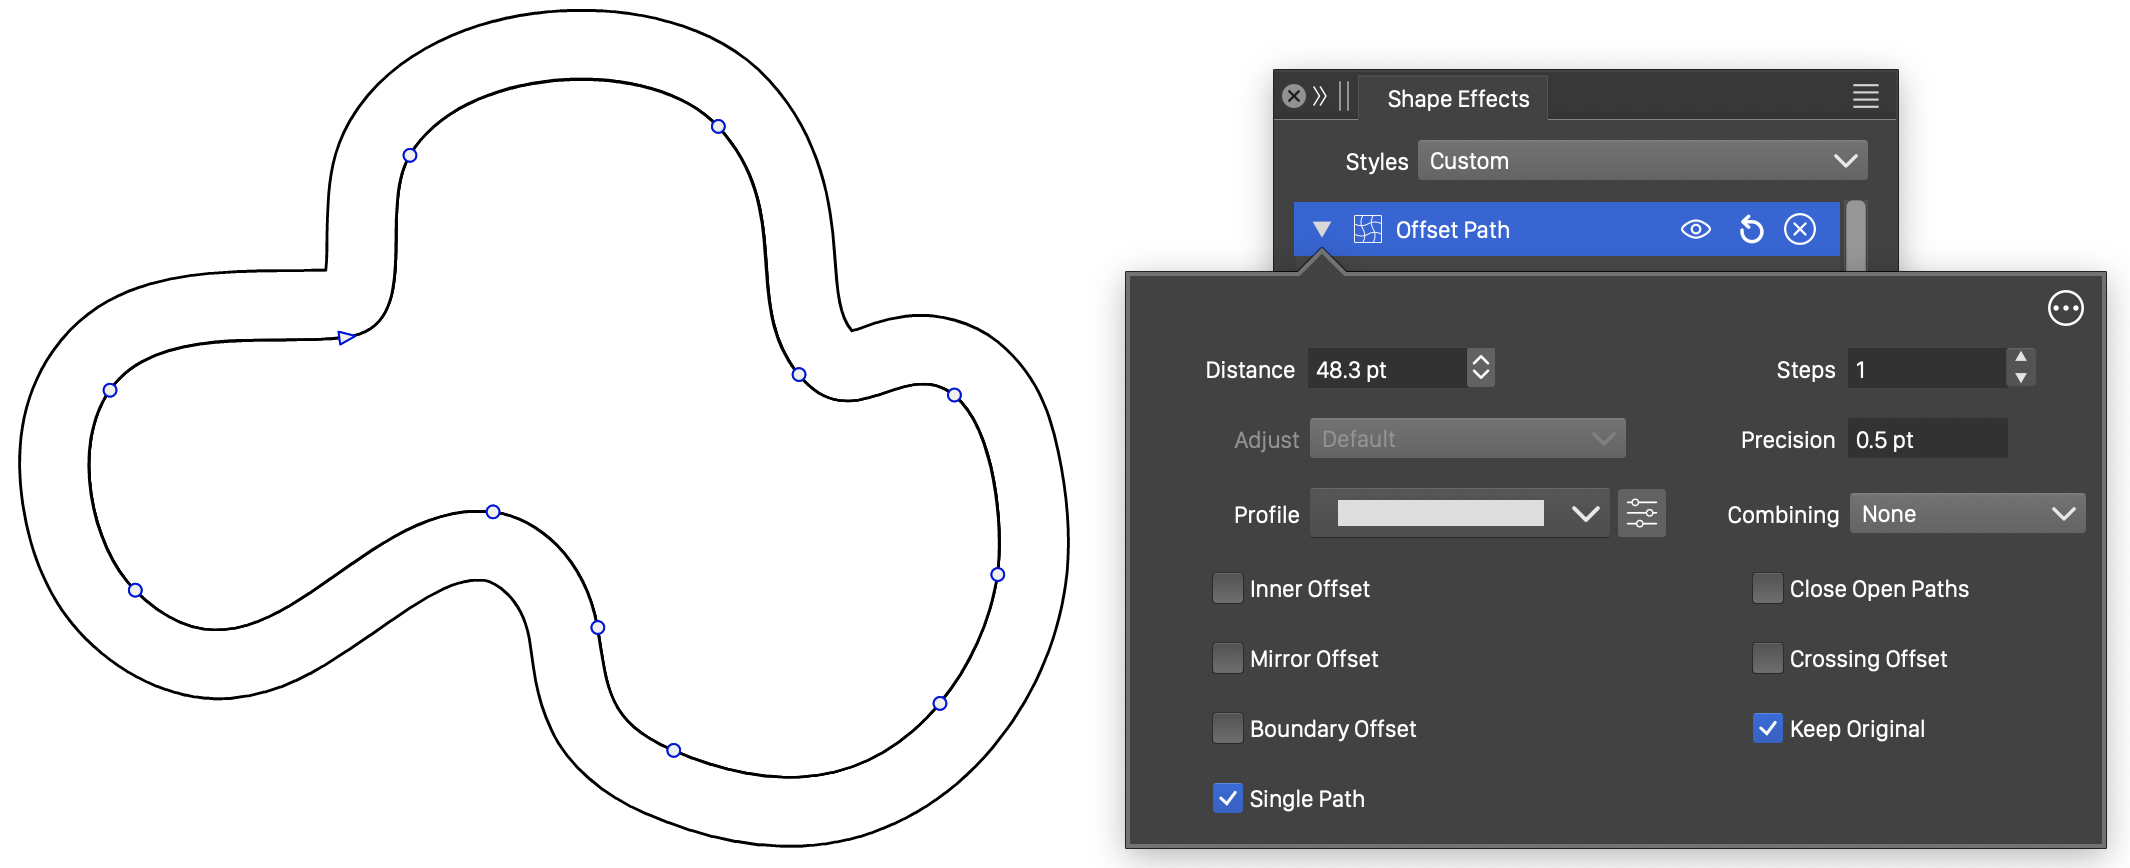Click the Offset Path effect icon
The width and height of the screenshot is (2130, 868).
(x=1367, y=229)
